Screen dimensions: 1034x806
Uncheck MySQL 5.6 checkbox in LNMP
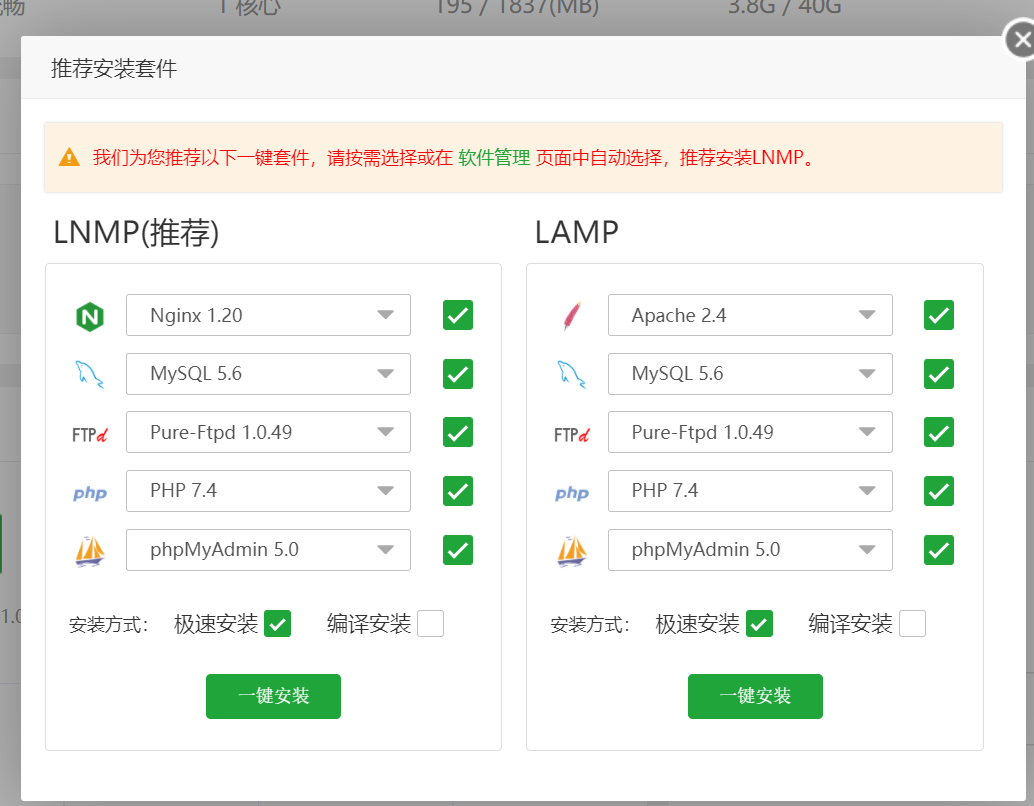click(x=458, y=374)
